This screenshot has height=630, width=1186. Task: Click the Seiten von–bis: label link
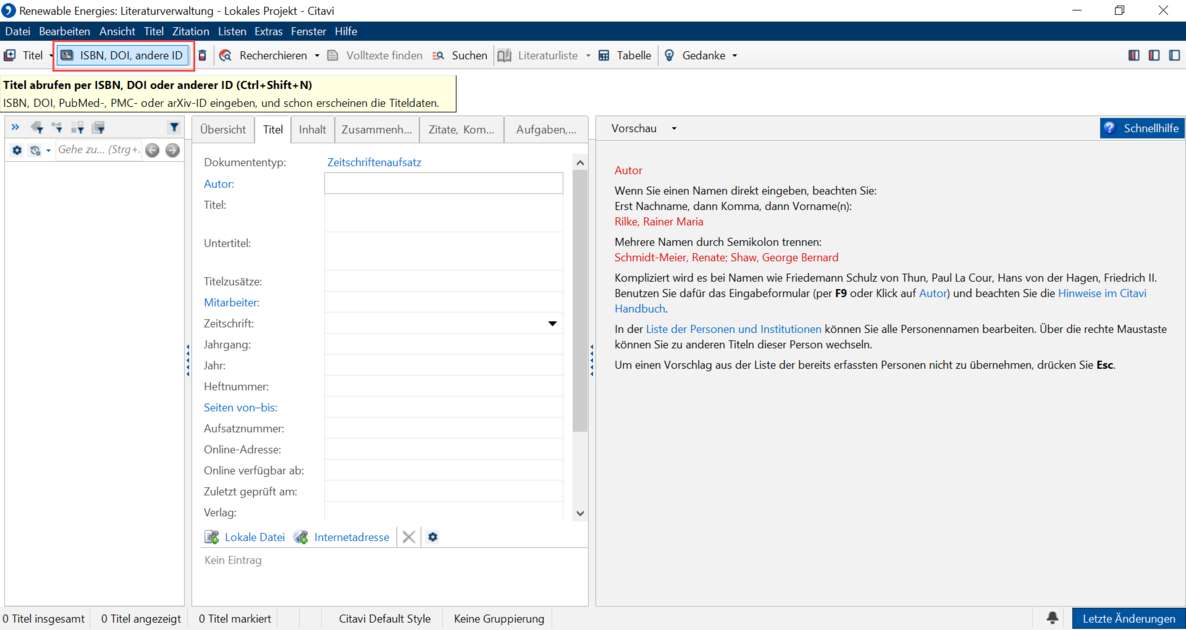(x=241, y=408)
